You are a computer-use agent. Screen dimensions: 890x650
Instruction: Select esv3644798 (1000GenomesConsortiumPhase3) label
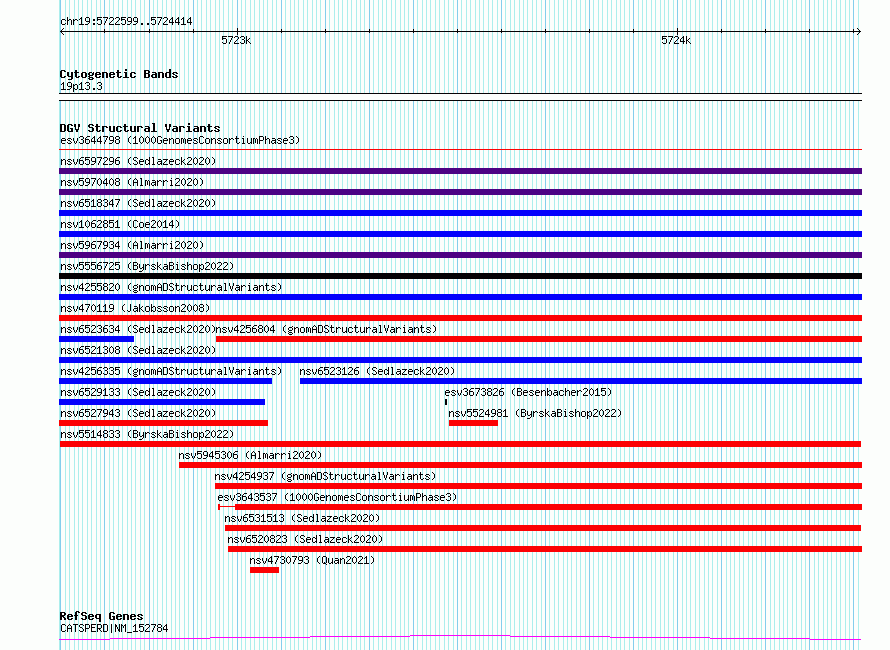(180, 140)
